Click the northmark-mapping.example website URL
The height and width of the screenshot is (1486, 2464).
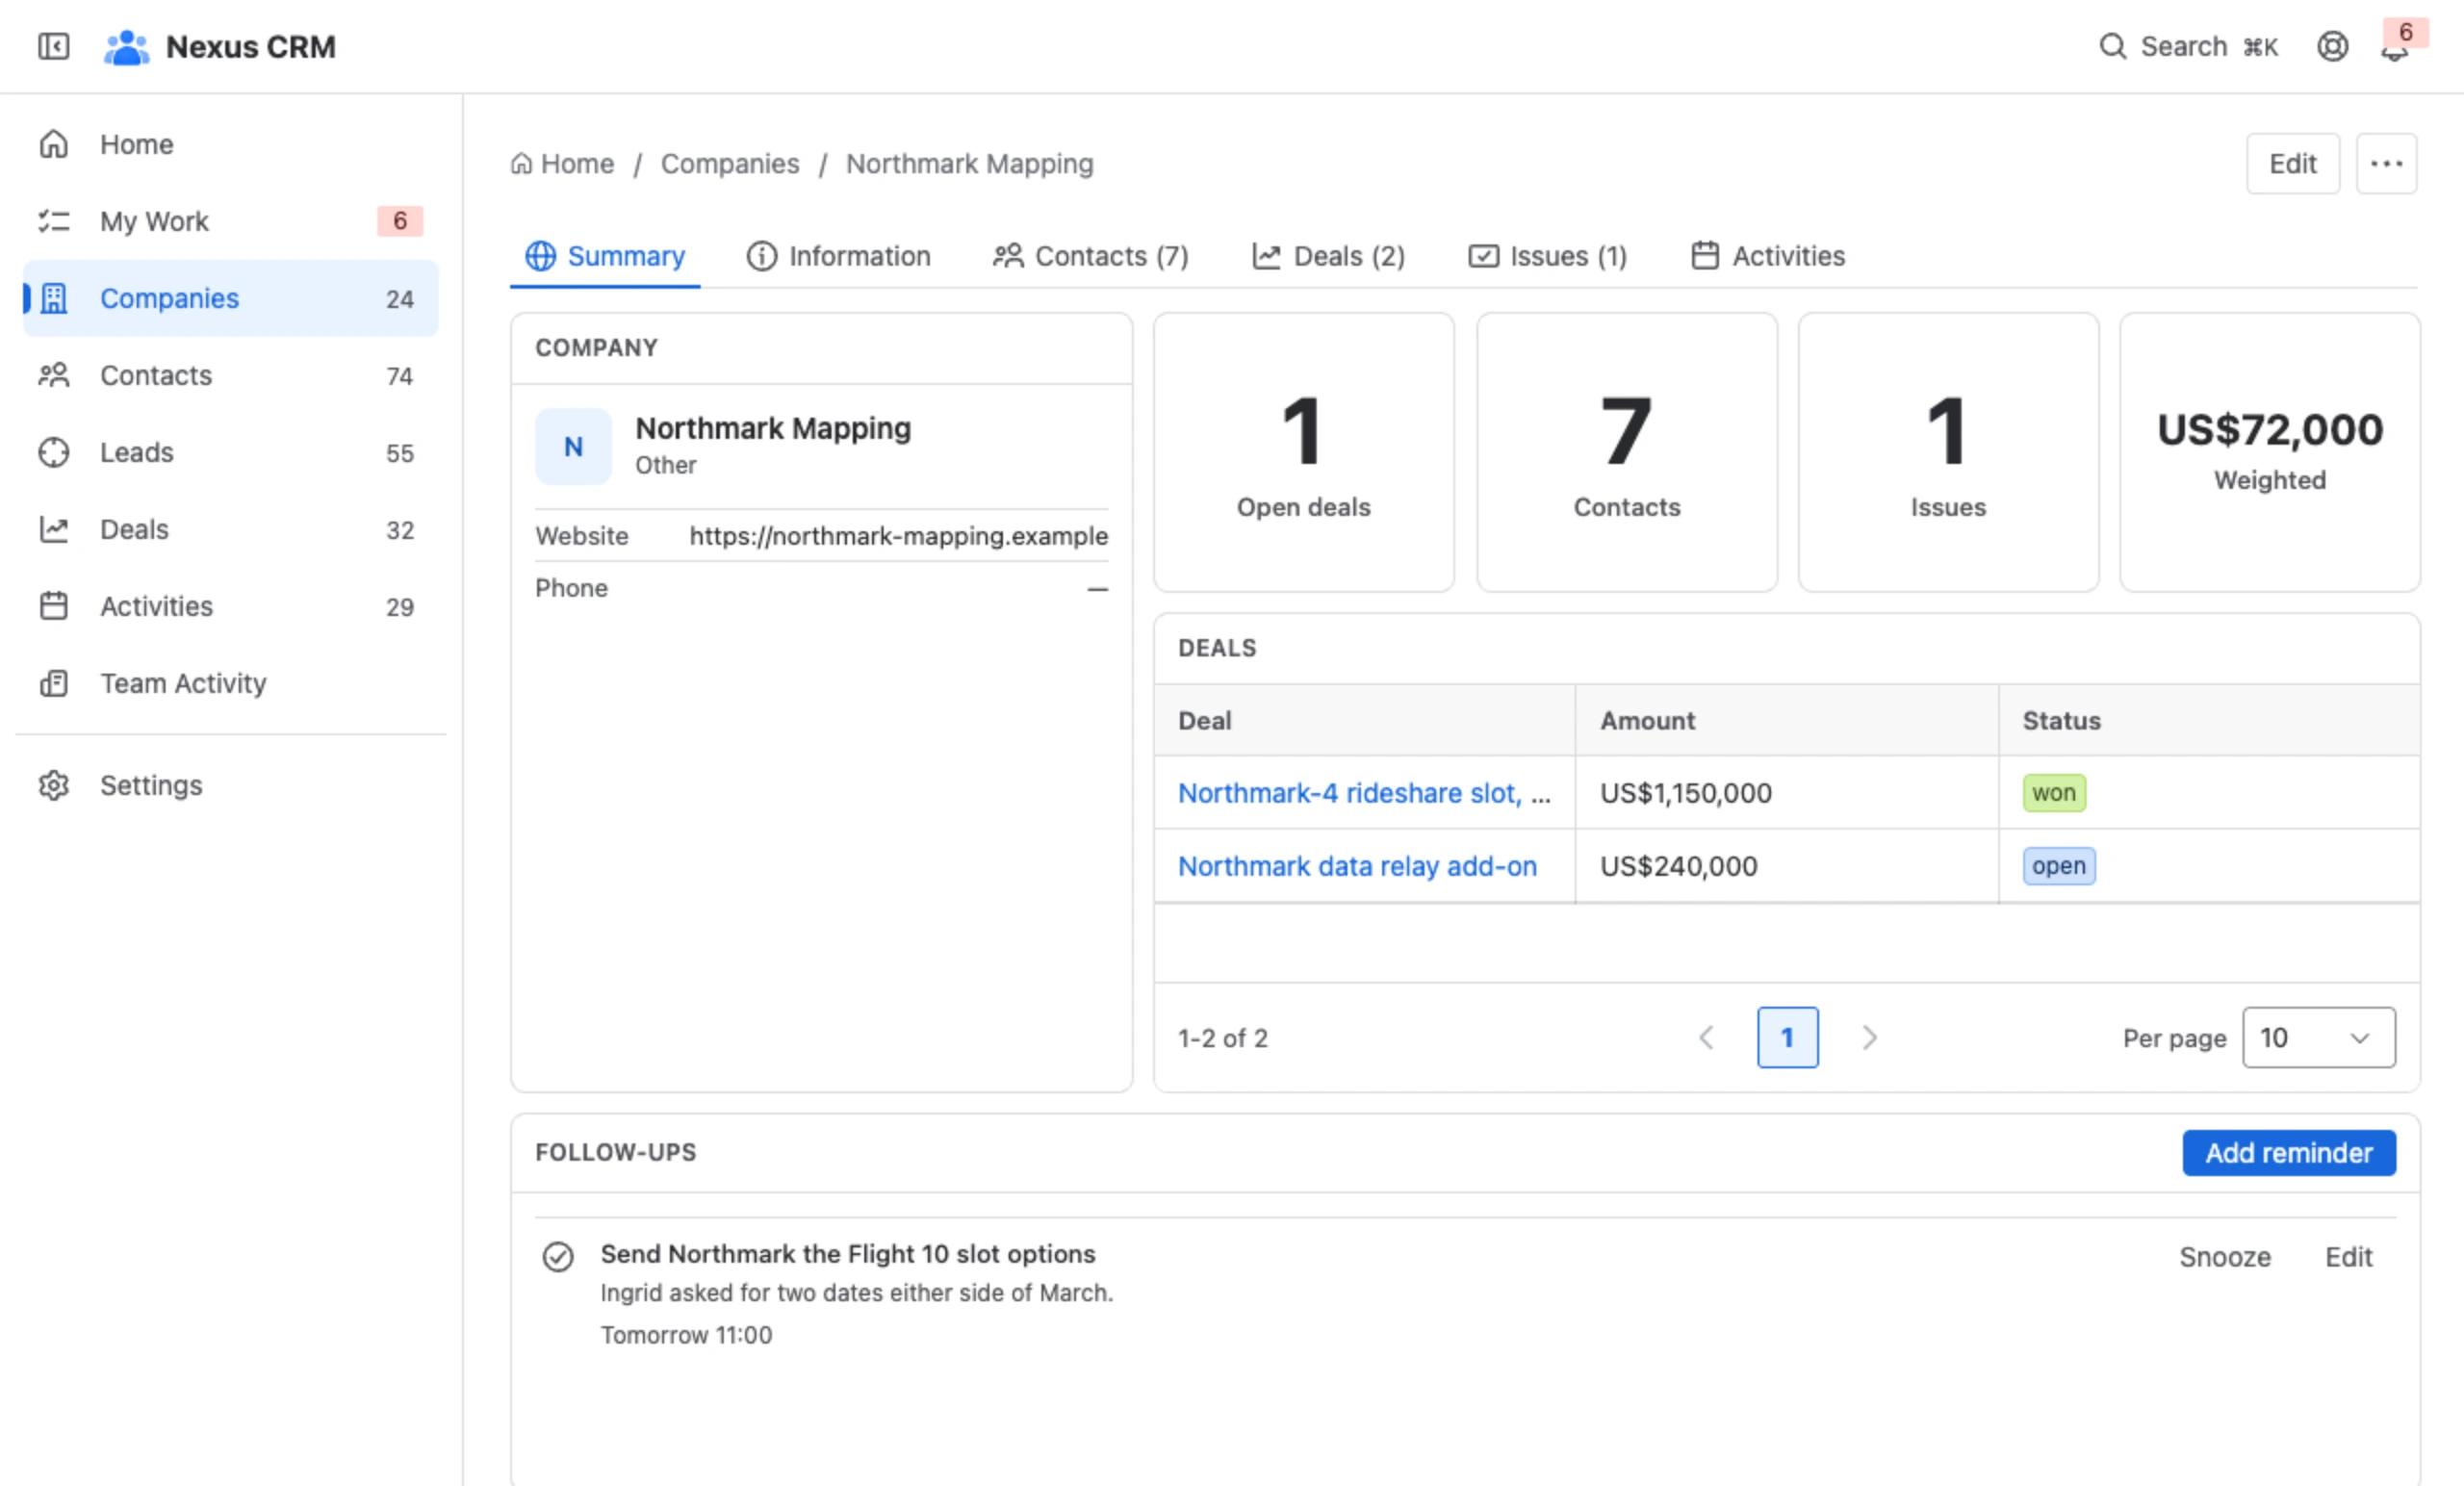898,535
